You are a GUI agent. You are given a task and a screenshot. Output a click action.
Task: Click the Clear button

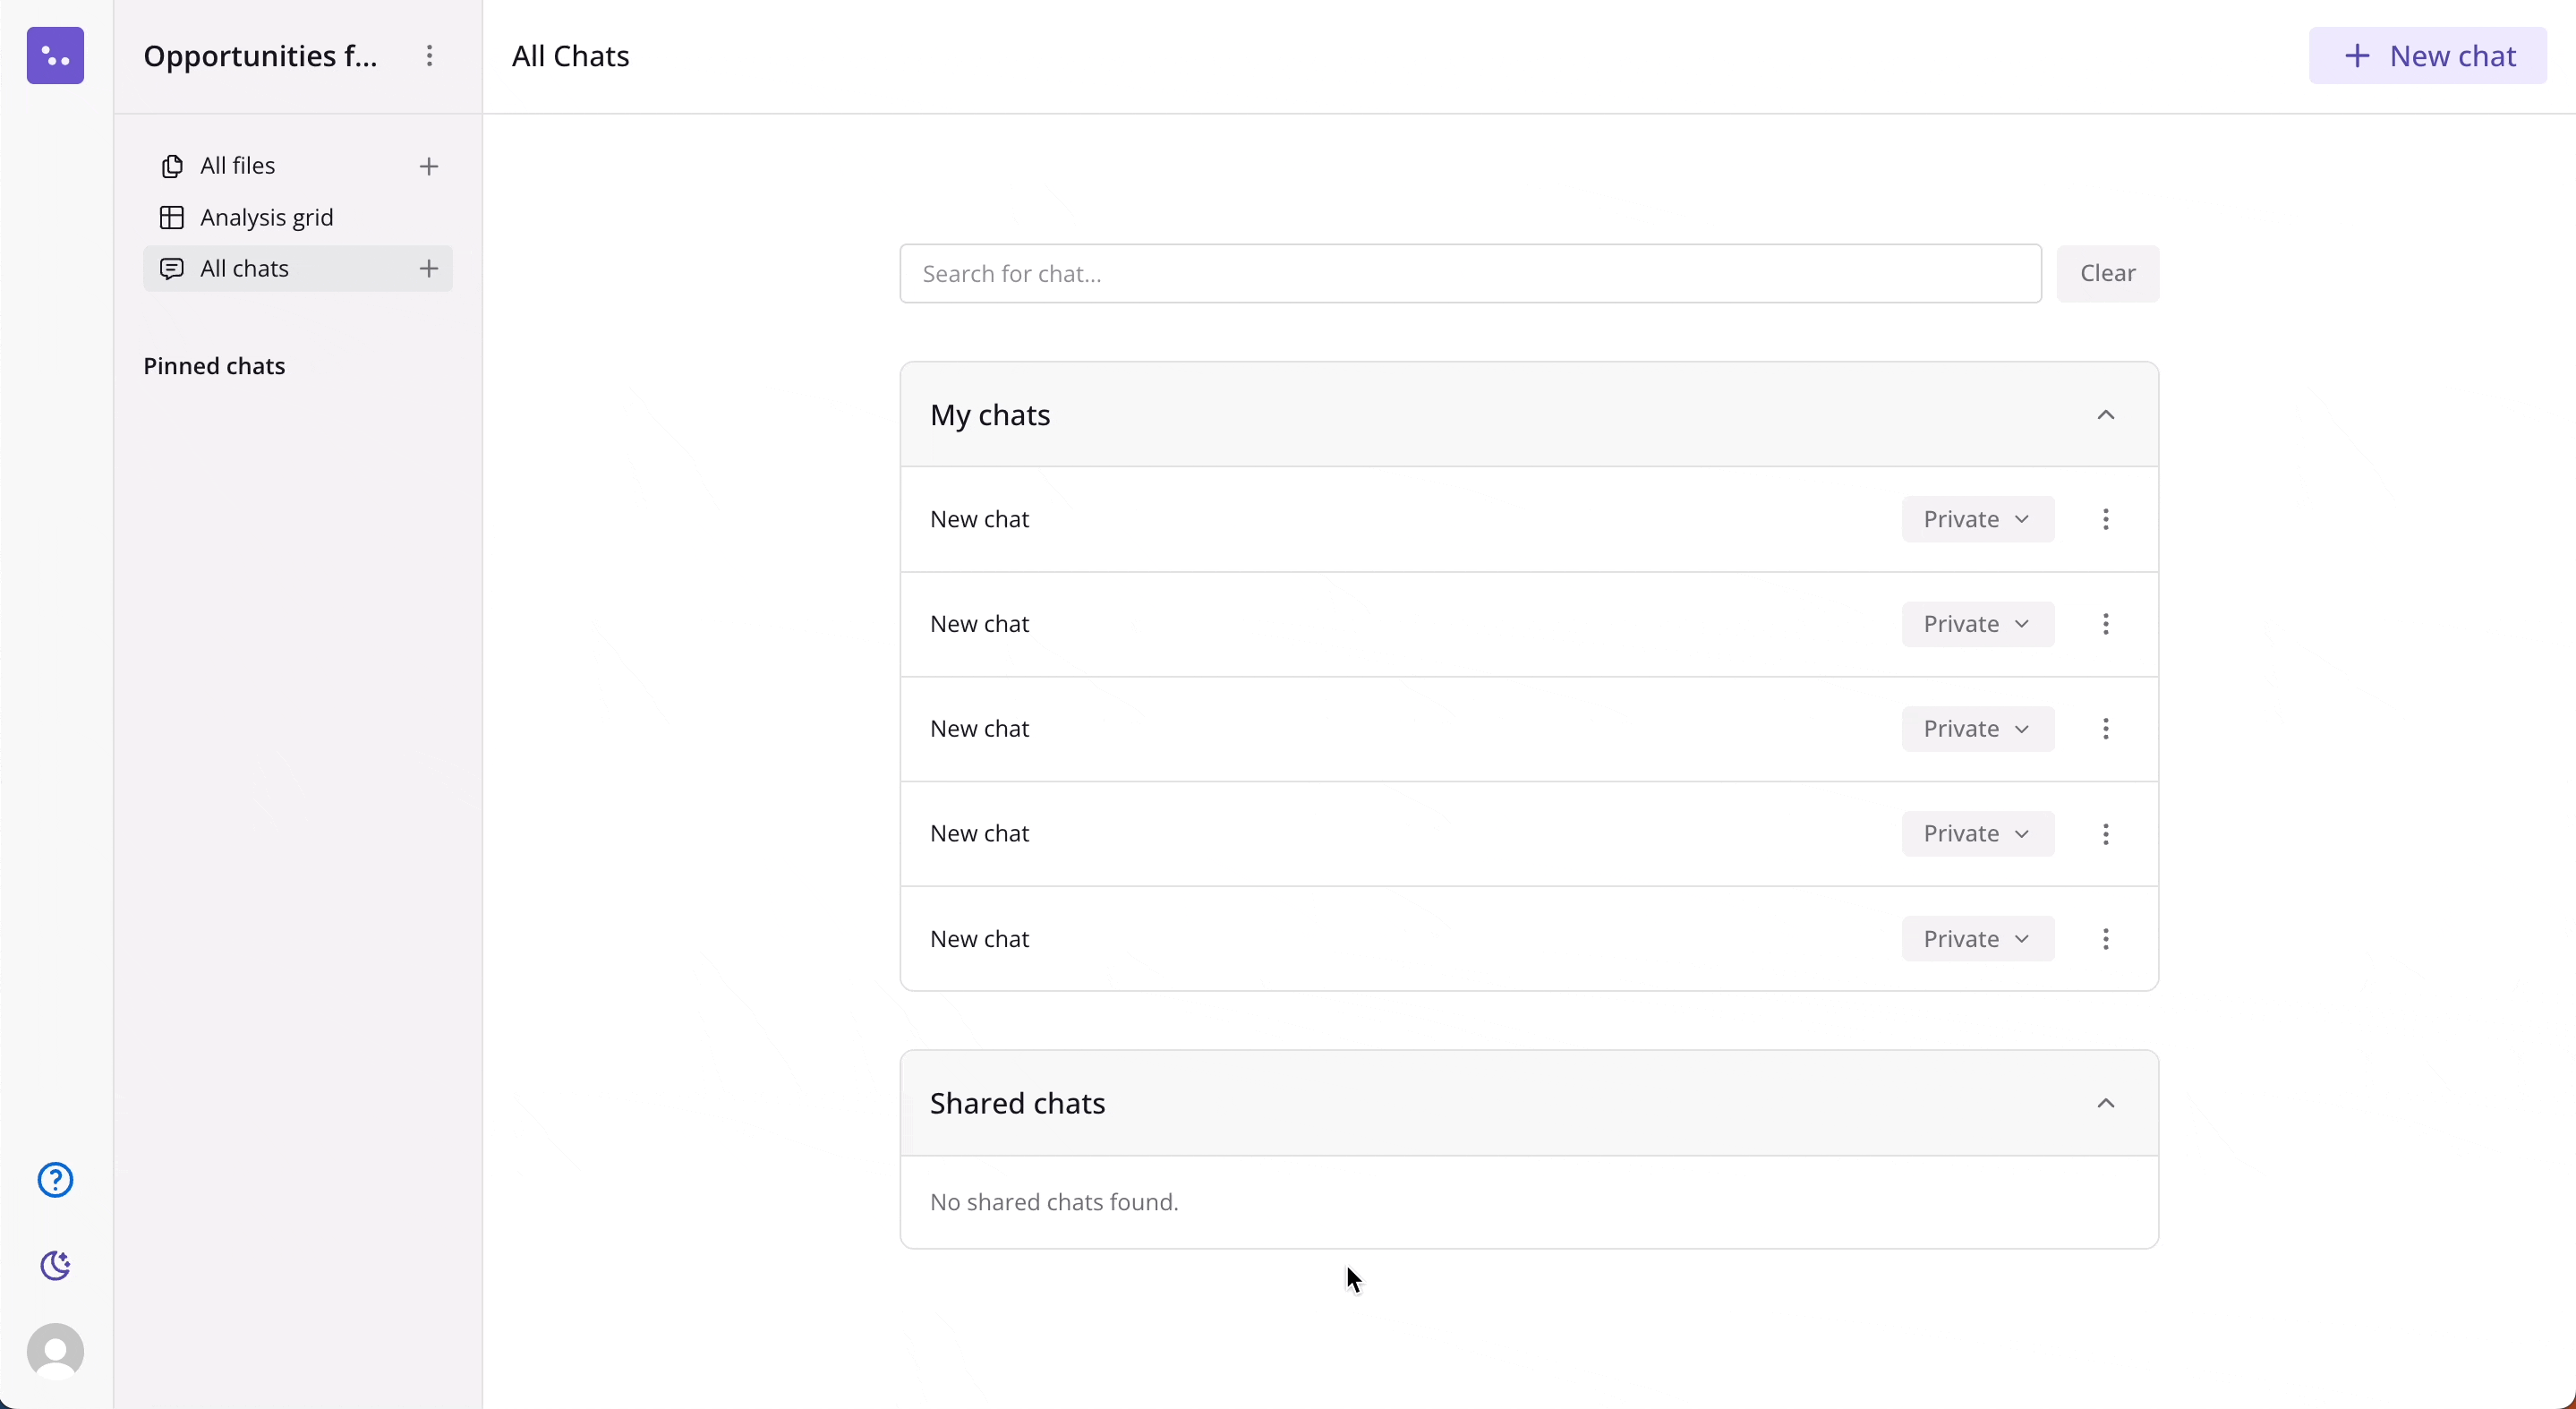point(2107,273)
